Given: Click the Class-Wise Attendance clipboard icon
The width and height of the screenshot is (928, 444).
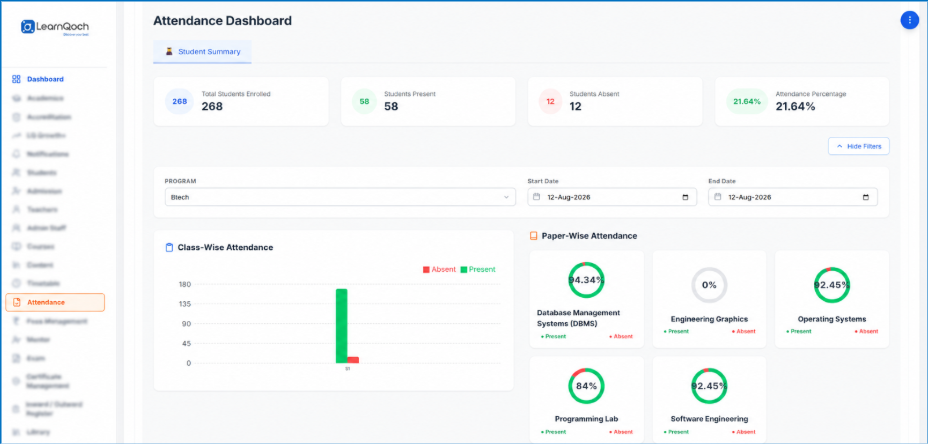Looking at the screenshot, I should click(169, 247).
